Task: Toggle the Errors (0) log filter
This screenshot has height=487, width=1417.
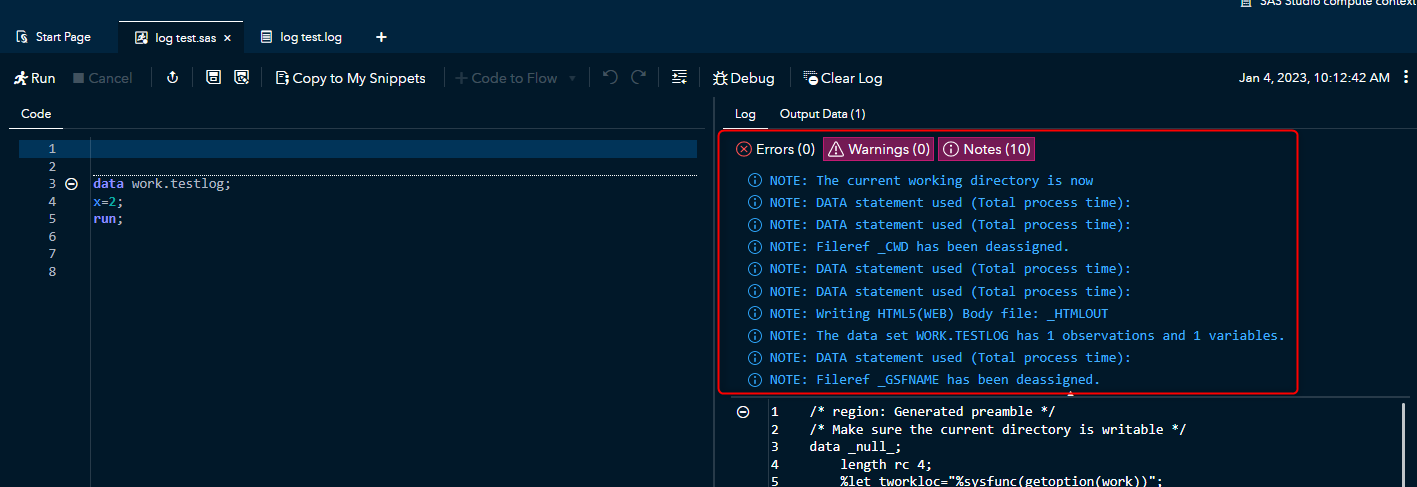Action: [775, 149]
